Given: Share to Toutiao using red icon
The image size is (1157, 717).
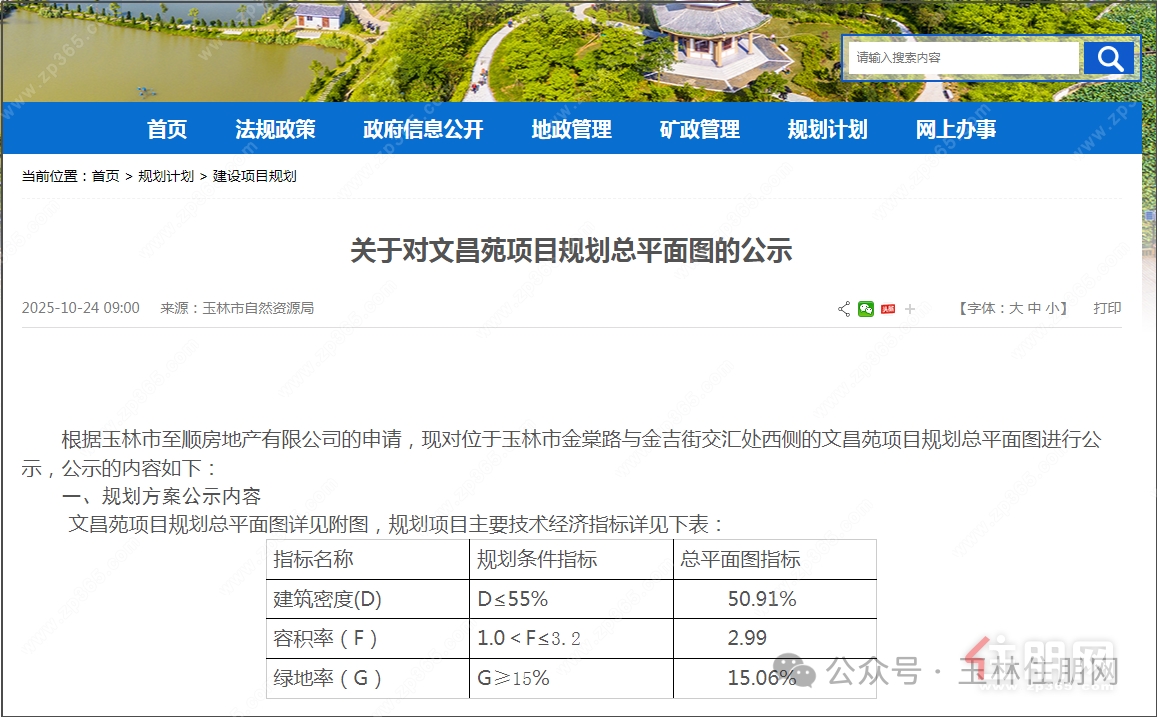Looking at the screenshot, I should click(x=886, y=309).
